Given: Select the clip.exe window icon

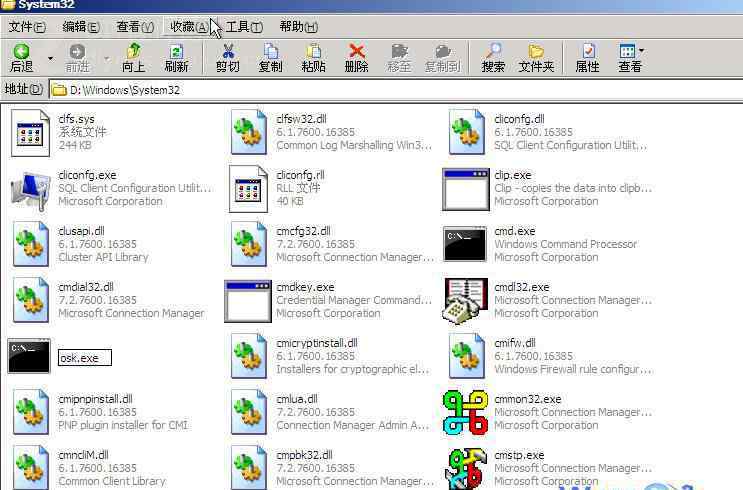Looking at the screenshot, I should (465, 190).
